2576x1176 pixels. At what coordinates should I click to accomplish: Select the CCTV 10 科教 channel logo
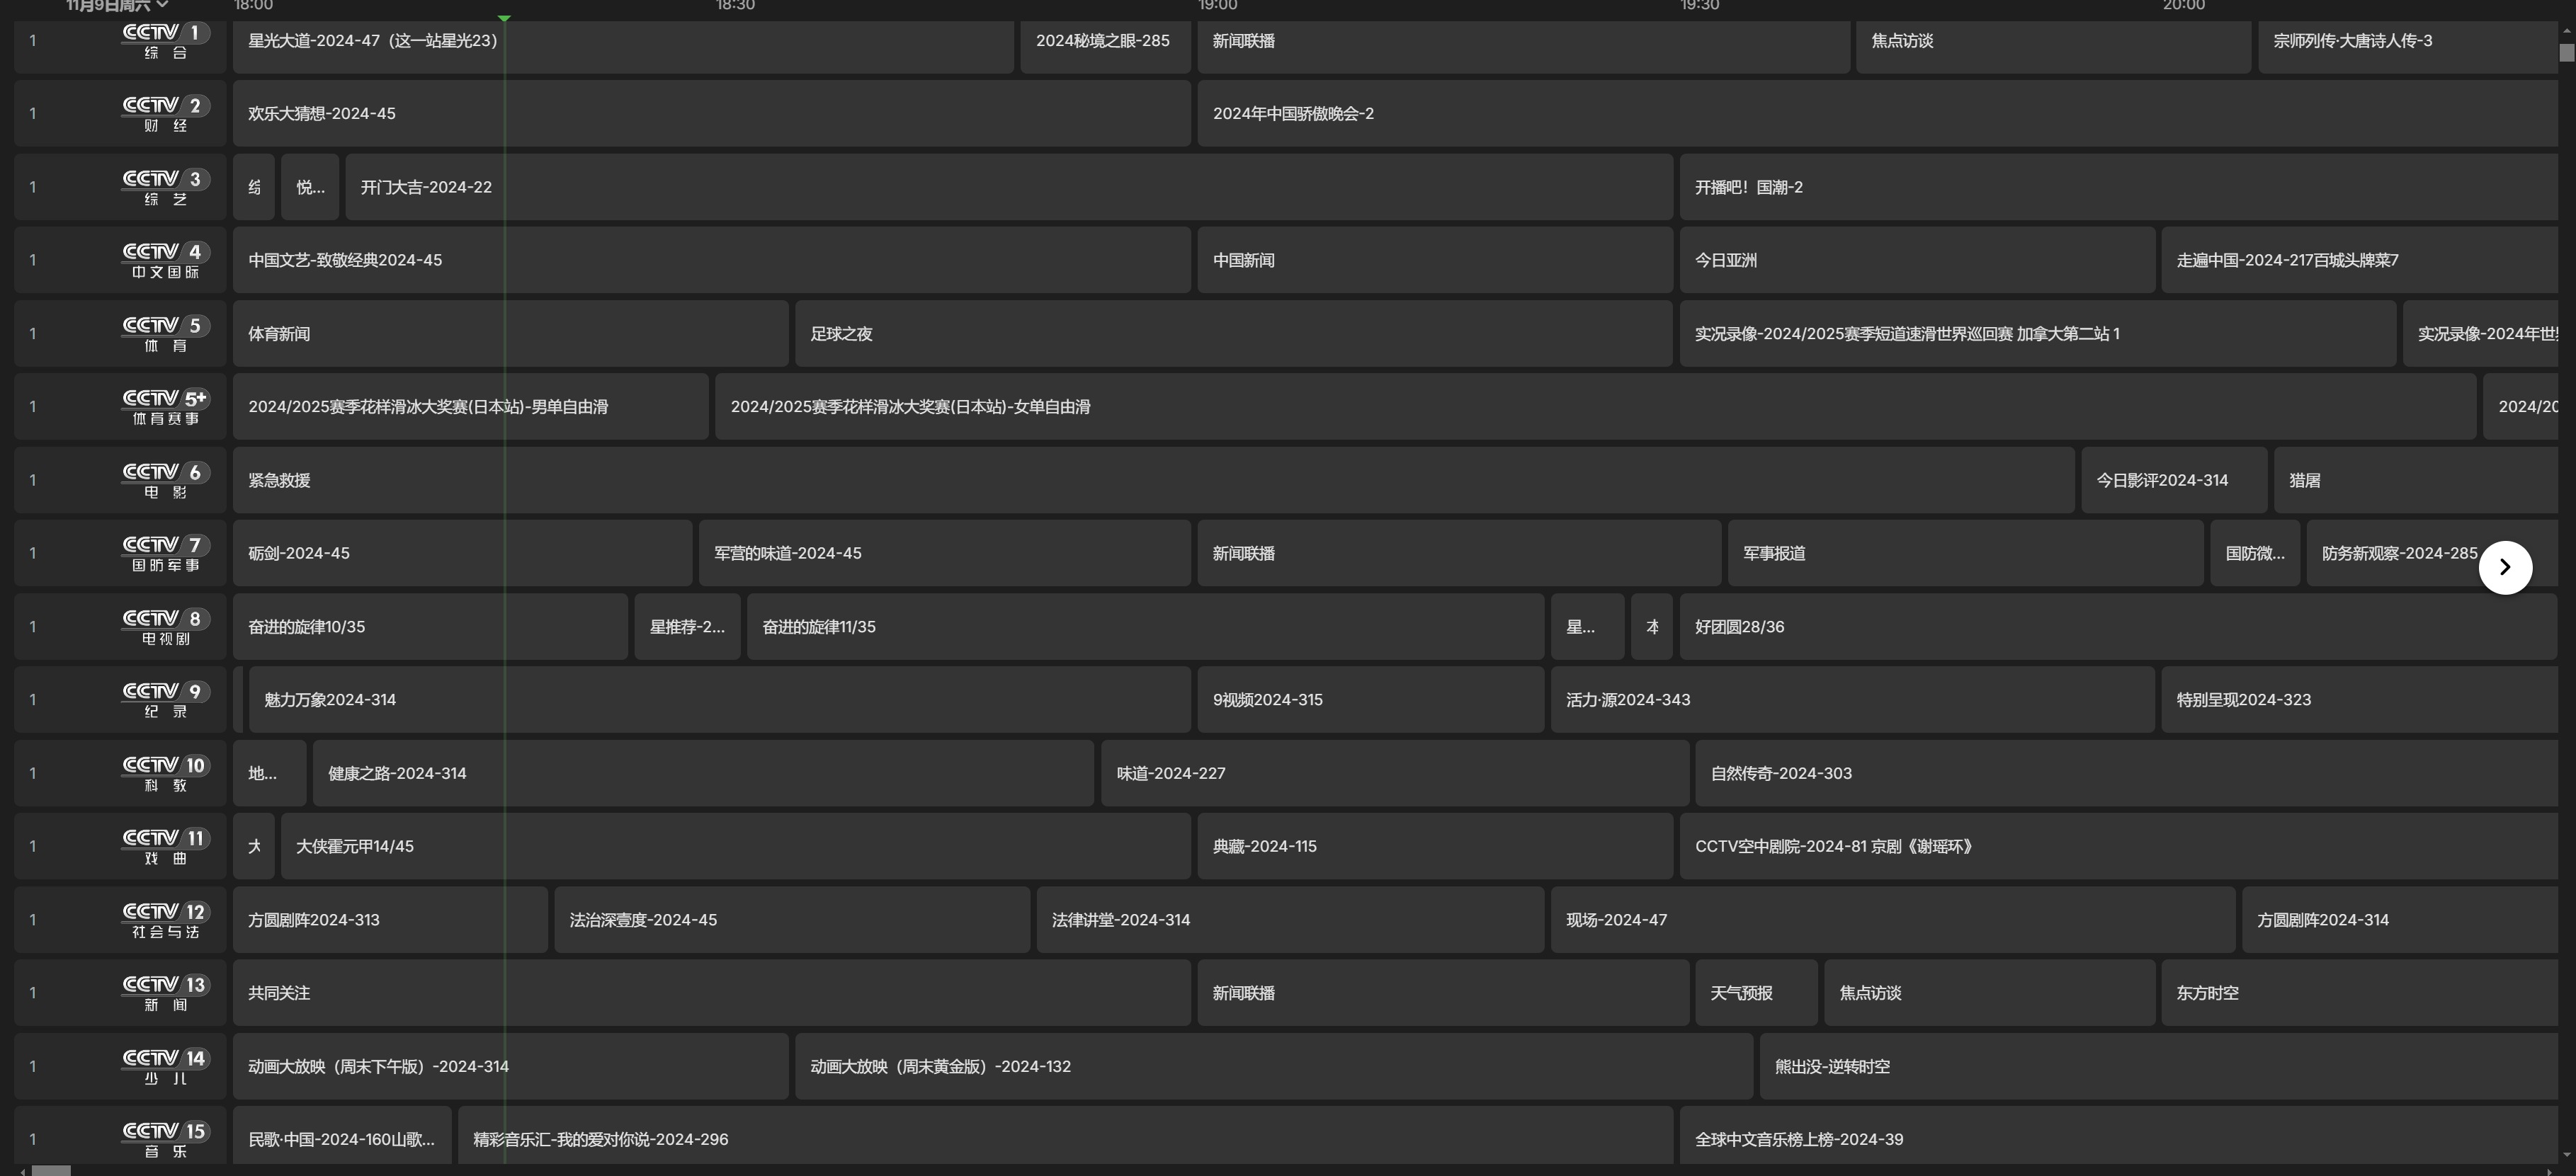[x=166, y=773]
